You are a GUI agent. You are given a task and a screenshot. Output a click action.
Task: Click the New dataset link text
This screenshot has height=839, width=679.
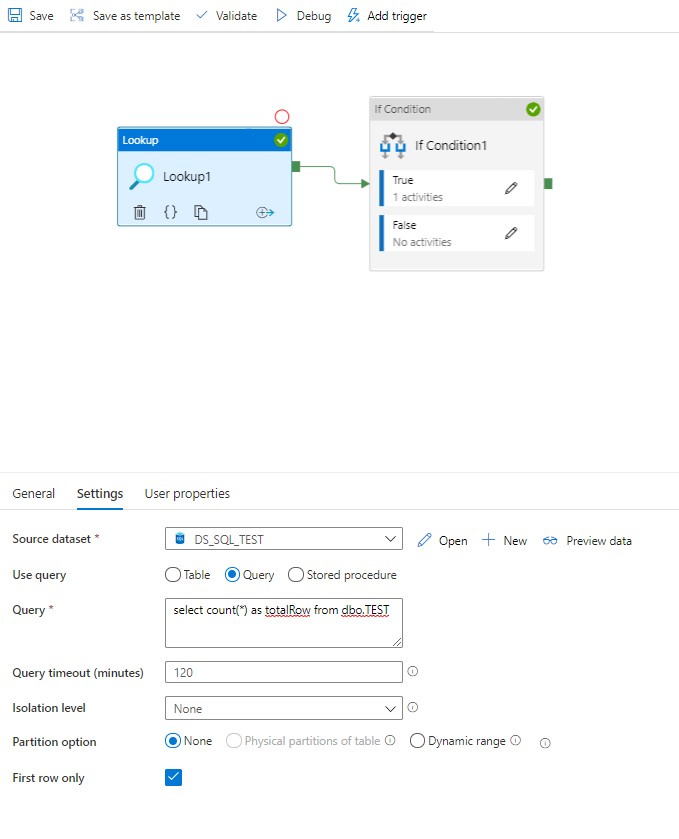tap(515, 541)
